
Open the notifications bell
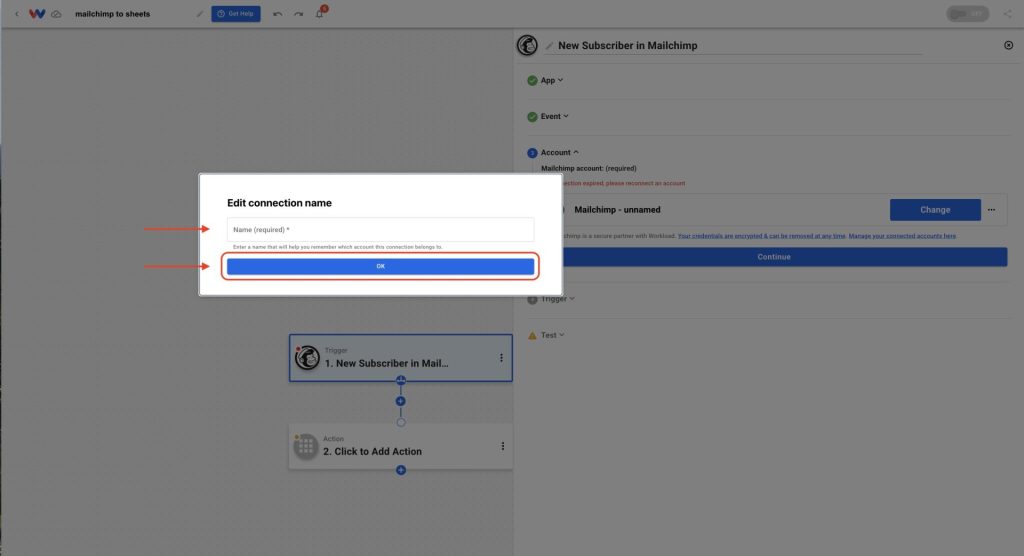[x=320, y=13]
